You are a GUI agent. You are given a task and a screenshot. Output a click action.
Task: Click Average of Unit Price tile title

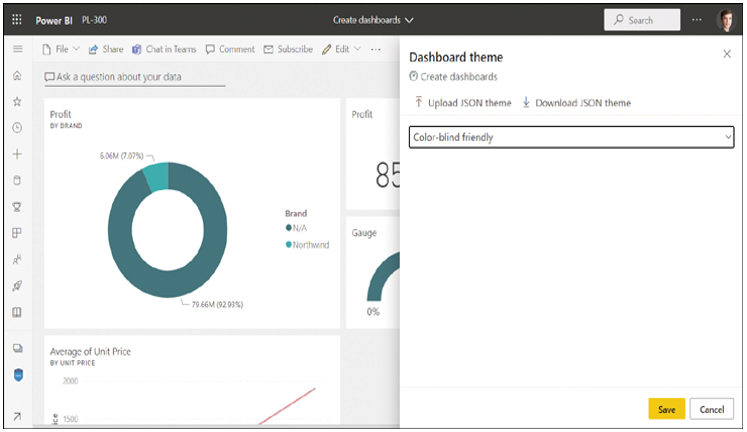click(x=90, y=352)
